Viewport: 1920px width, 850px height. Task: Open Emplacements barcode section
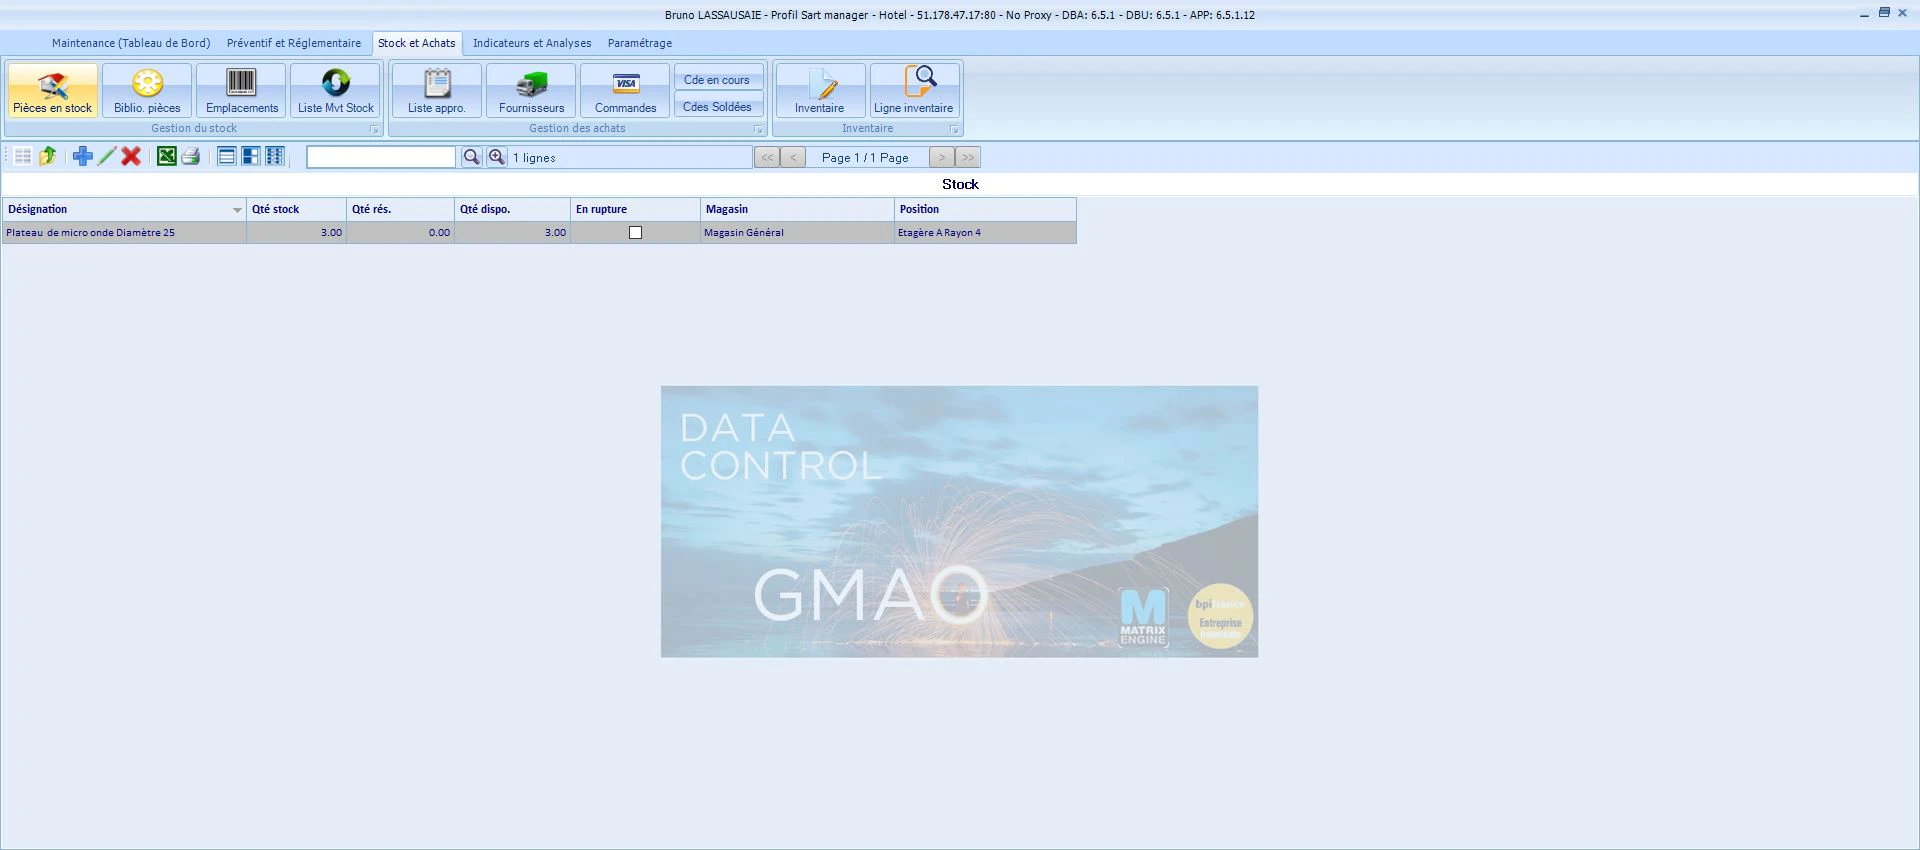click(241, 91)
